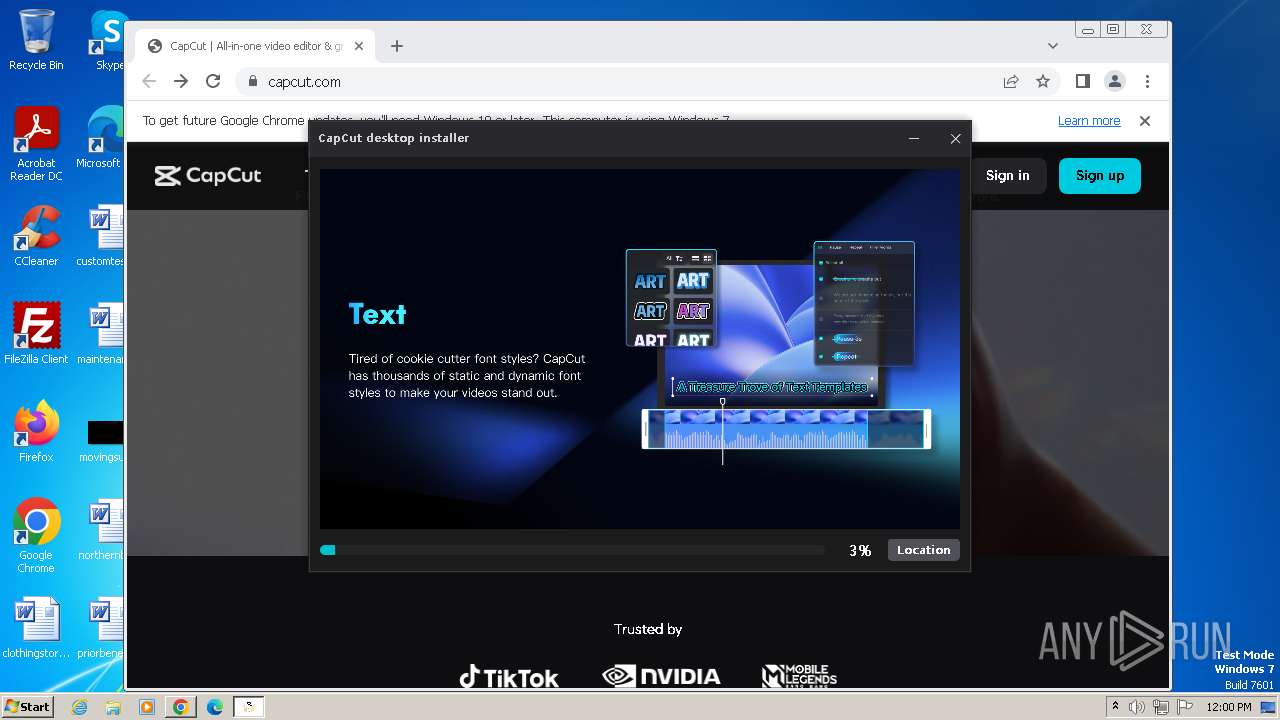This screenshot has height=720, width=1280.
Task: Click the Sign up button
Action: click(1100, 176)
